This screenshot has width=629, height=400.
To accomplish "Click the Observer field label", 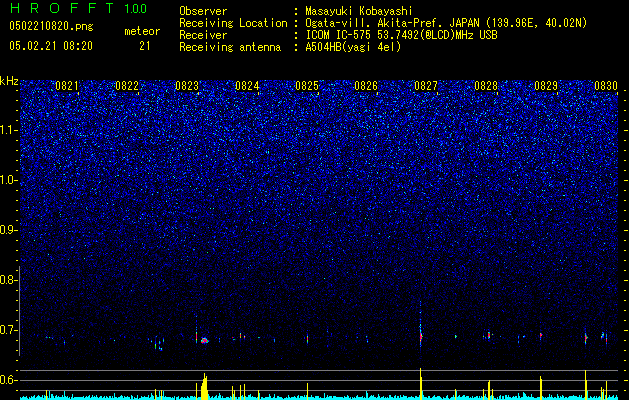I will point(203,11).
